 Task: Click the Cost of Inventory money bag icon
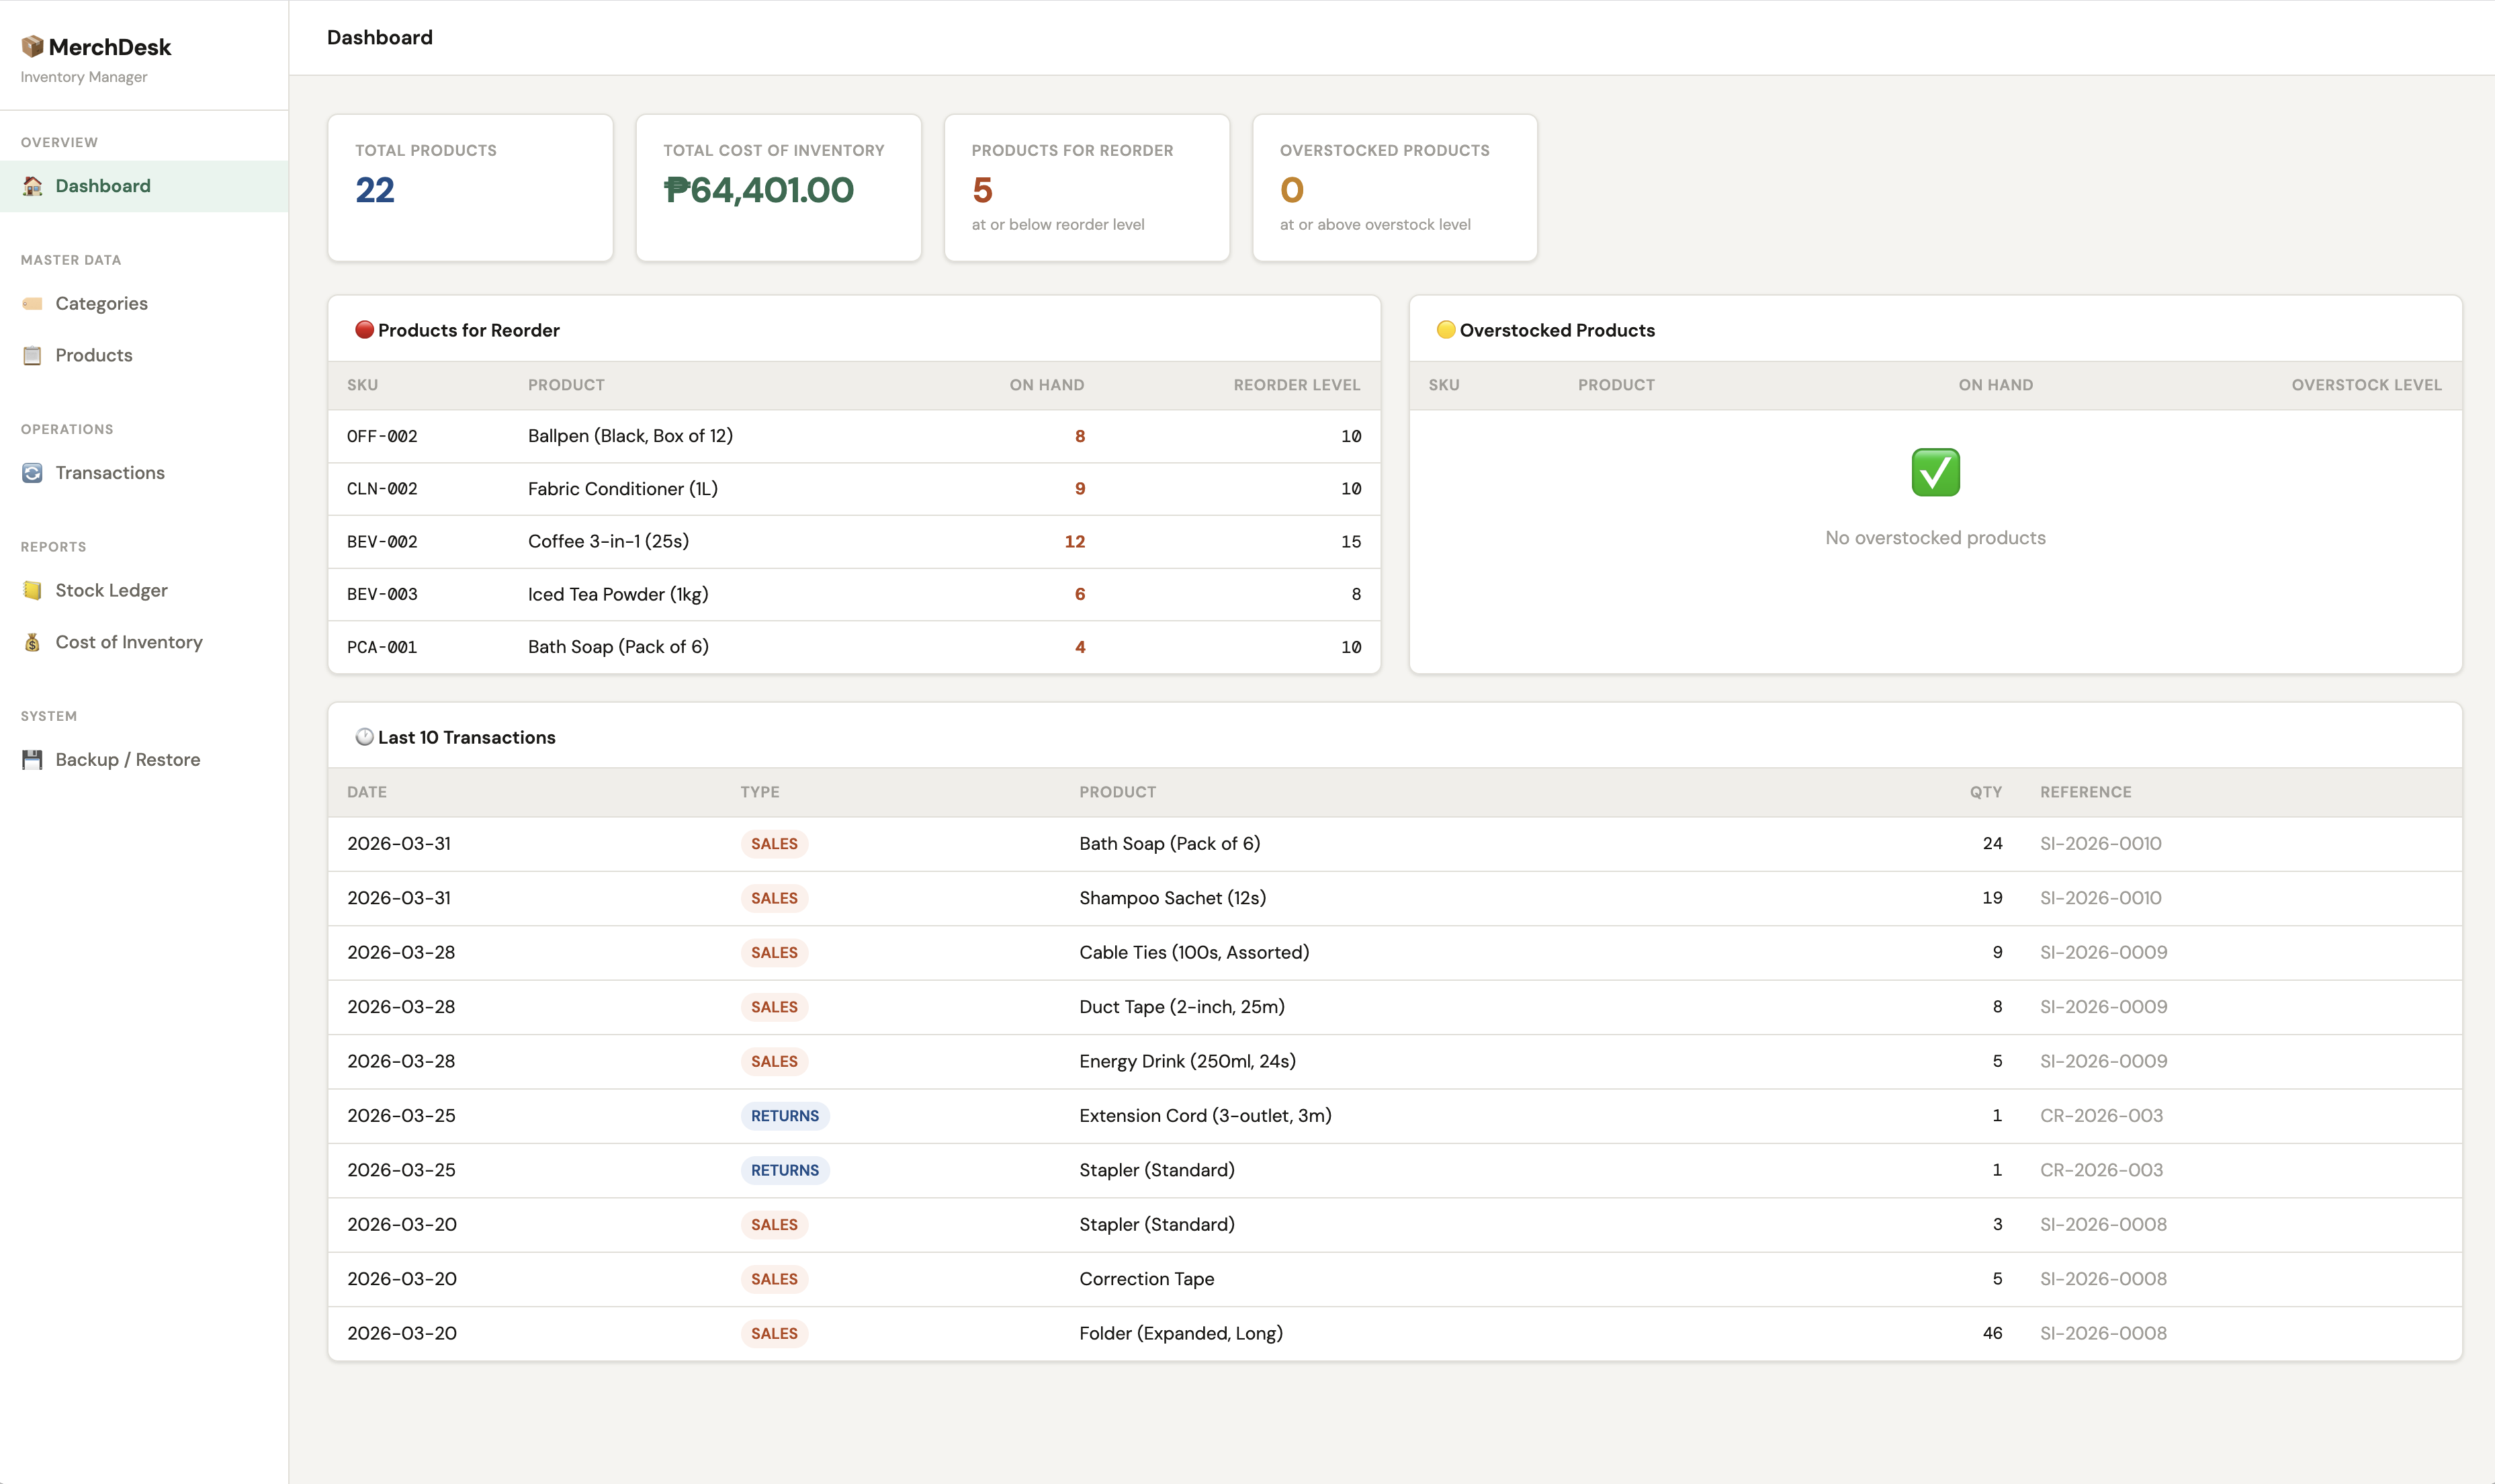click(32, 642)
